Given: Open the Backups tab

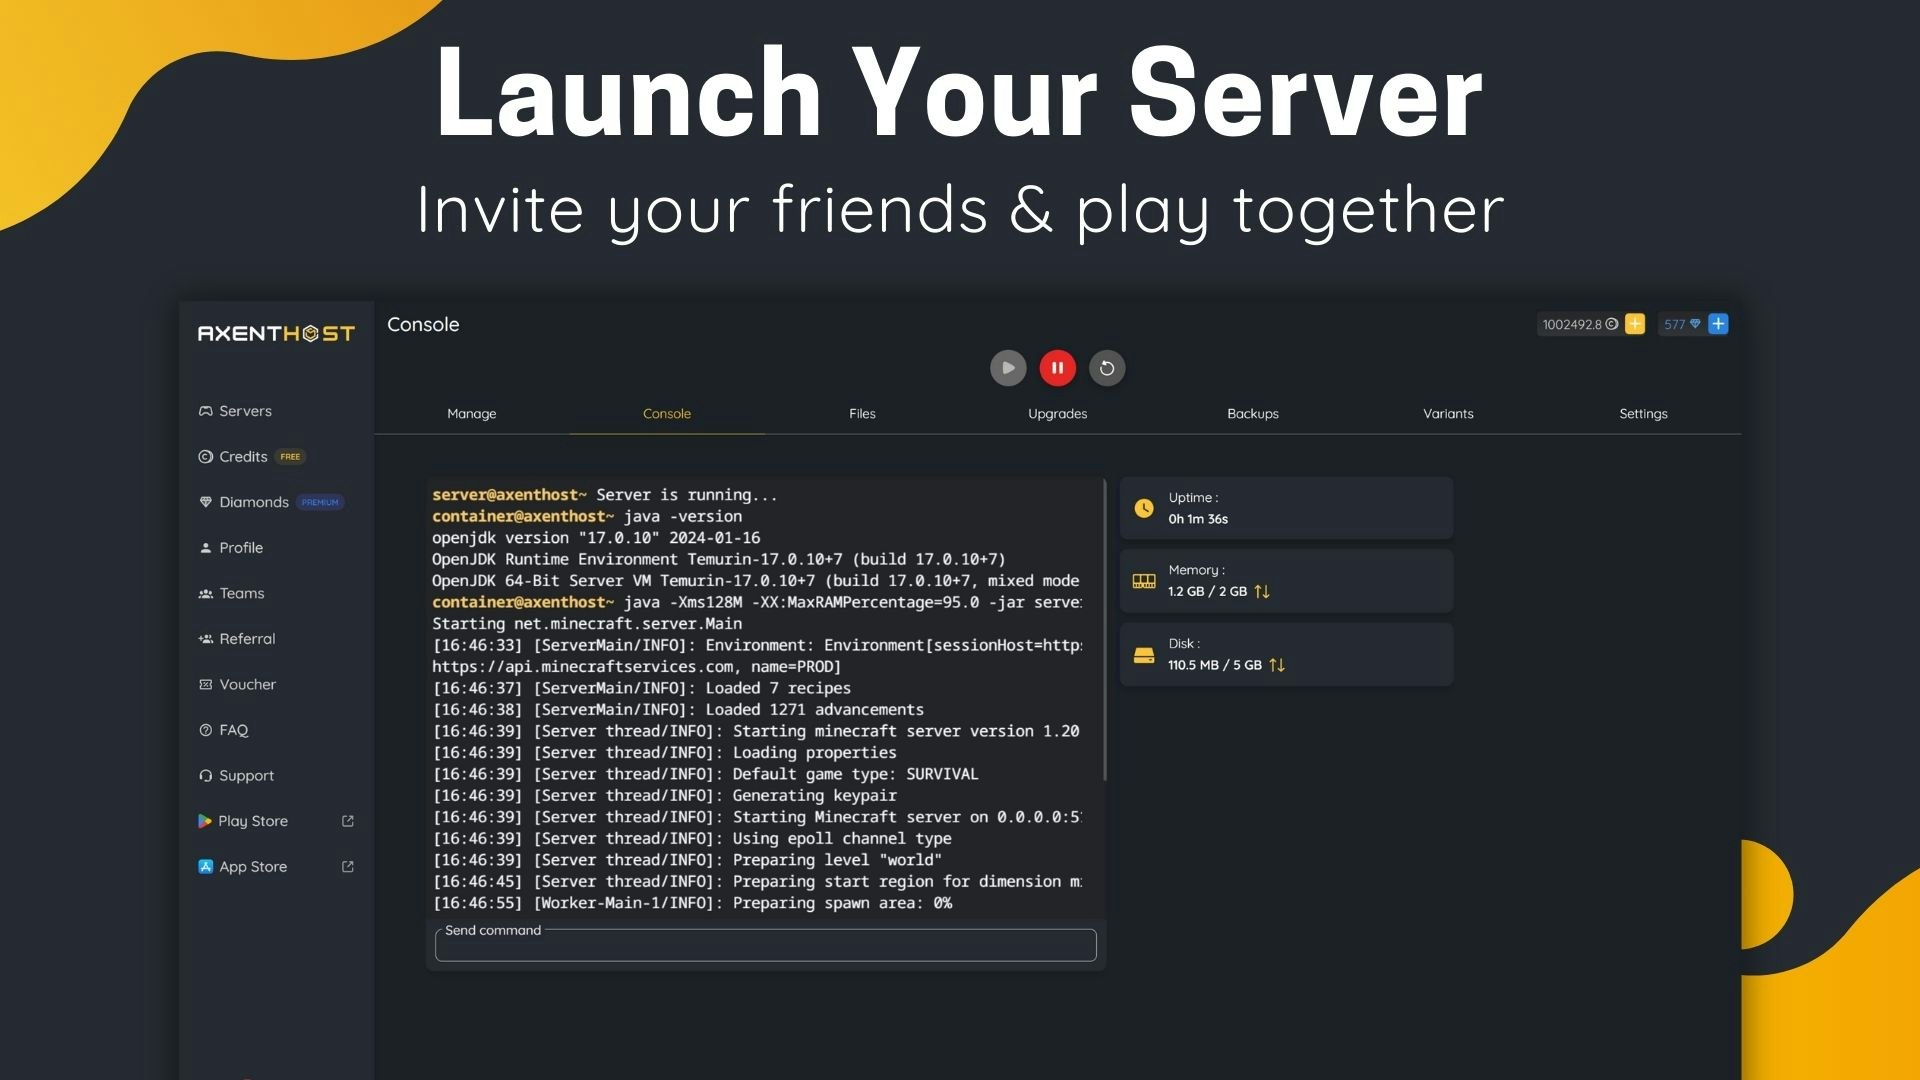Looking at the screenshot, I should (x=1253, y=413).
